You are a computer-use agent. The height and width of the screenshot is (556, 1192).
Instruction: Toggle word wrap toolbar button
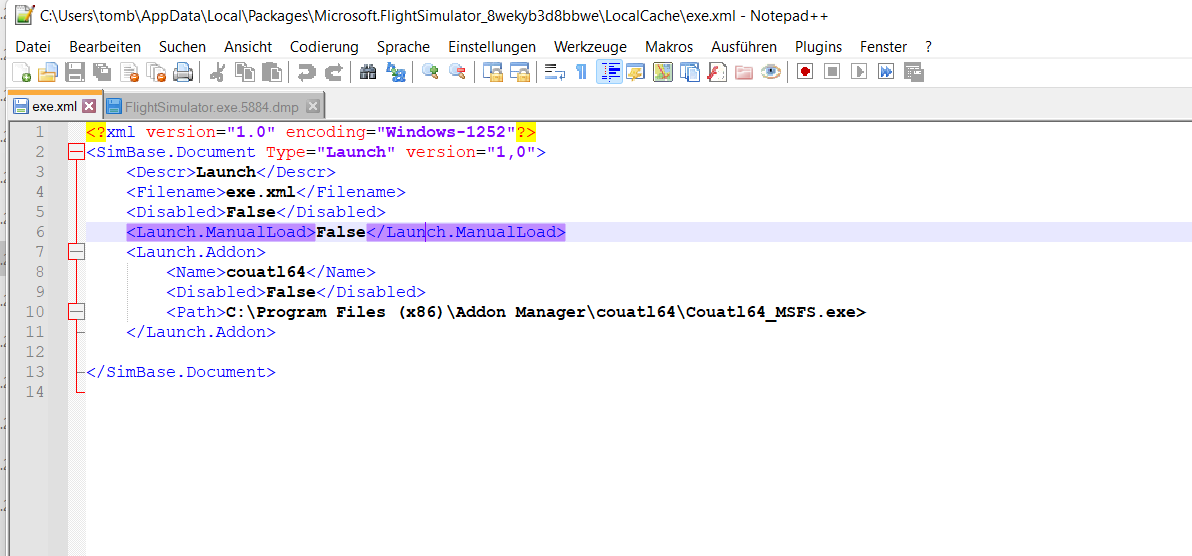coord(554,72)
